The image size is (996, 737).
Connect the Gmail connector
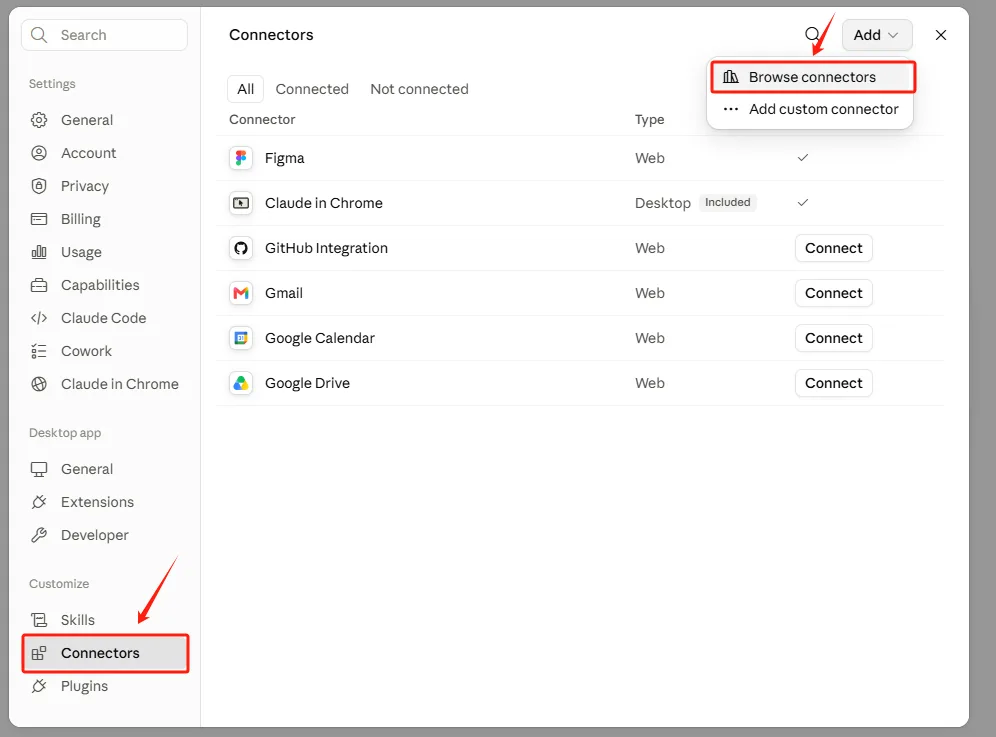(x=833, y=294)
